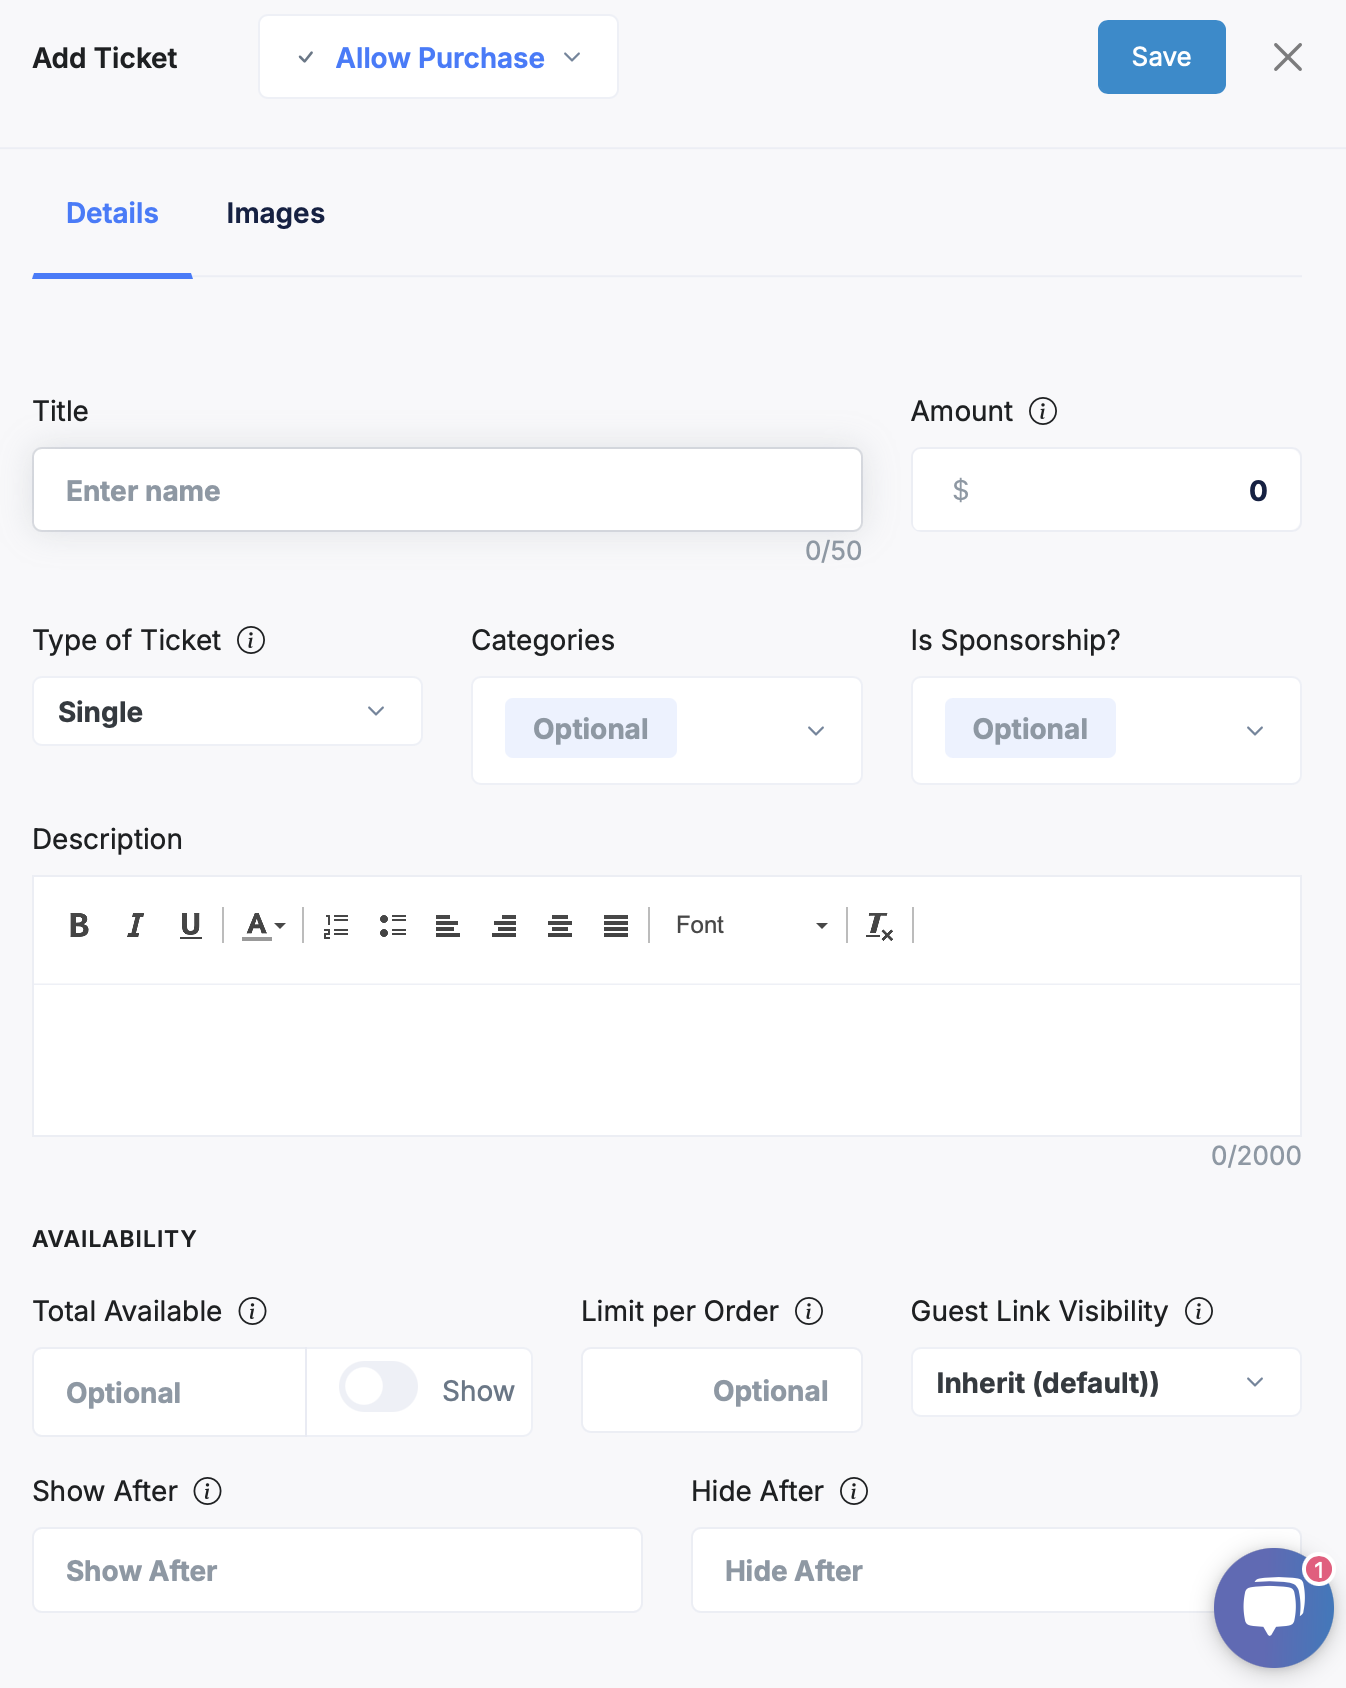Justify description text with align icon

coord(616,926)
